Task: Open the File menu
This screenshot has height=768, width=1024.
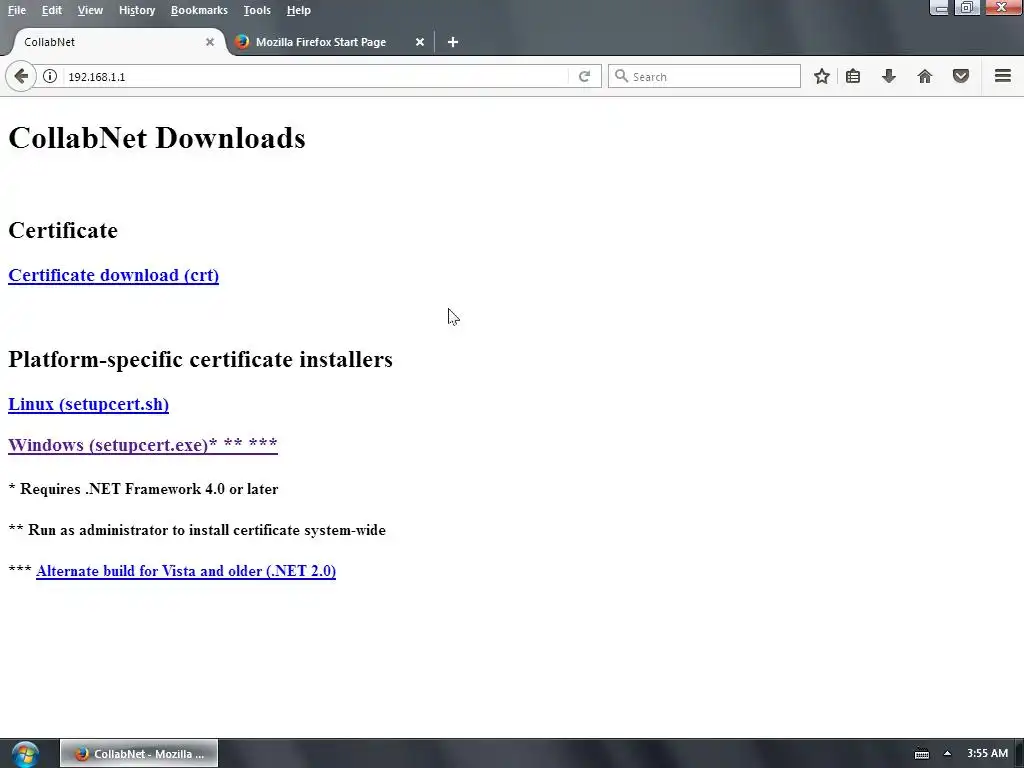Action: [x=17, y=10]
